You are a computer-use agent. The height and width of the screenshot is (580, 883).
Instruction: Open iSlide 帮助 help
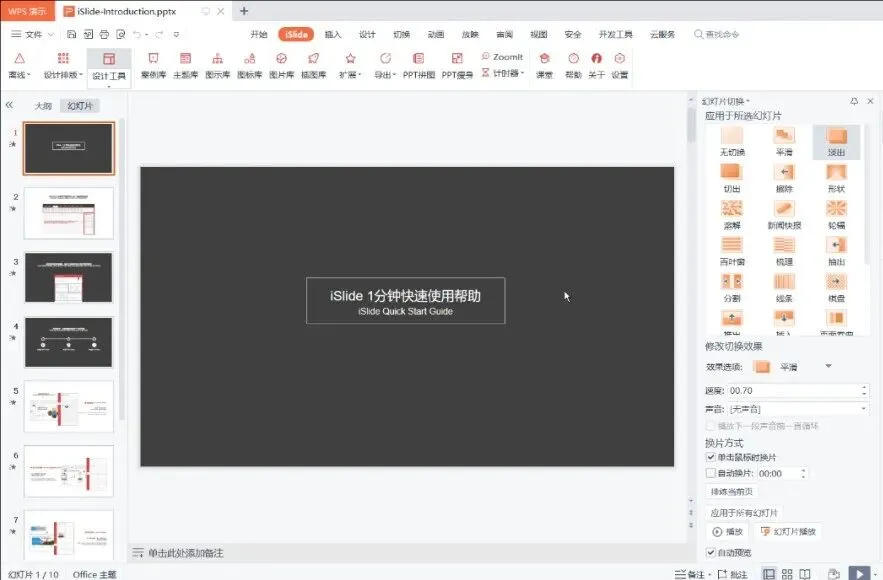(573, 65)
